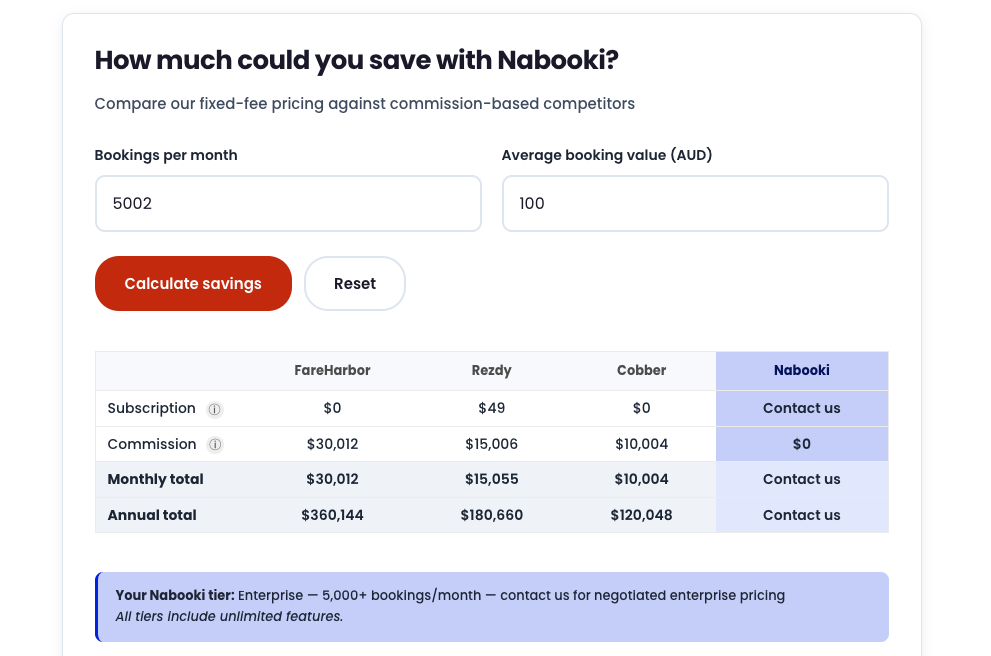991x656 pixels.
Task: Click the Monthly total row label
Action: pyautogui.click(x=155, y=479)
